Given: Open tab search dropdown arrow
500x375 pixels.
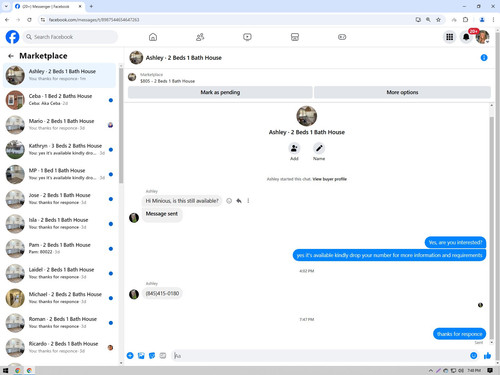Looking at the screenshot, I should 6,6.
